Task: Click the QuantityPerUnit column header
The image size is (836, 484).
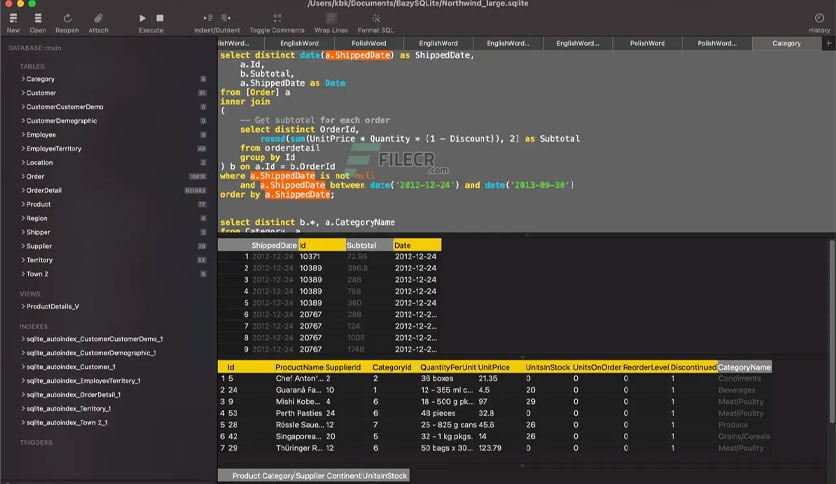Action: 448,367
